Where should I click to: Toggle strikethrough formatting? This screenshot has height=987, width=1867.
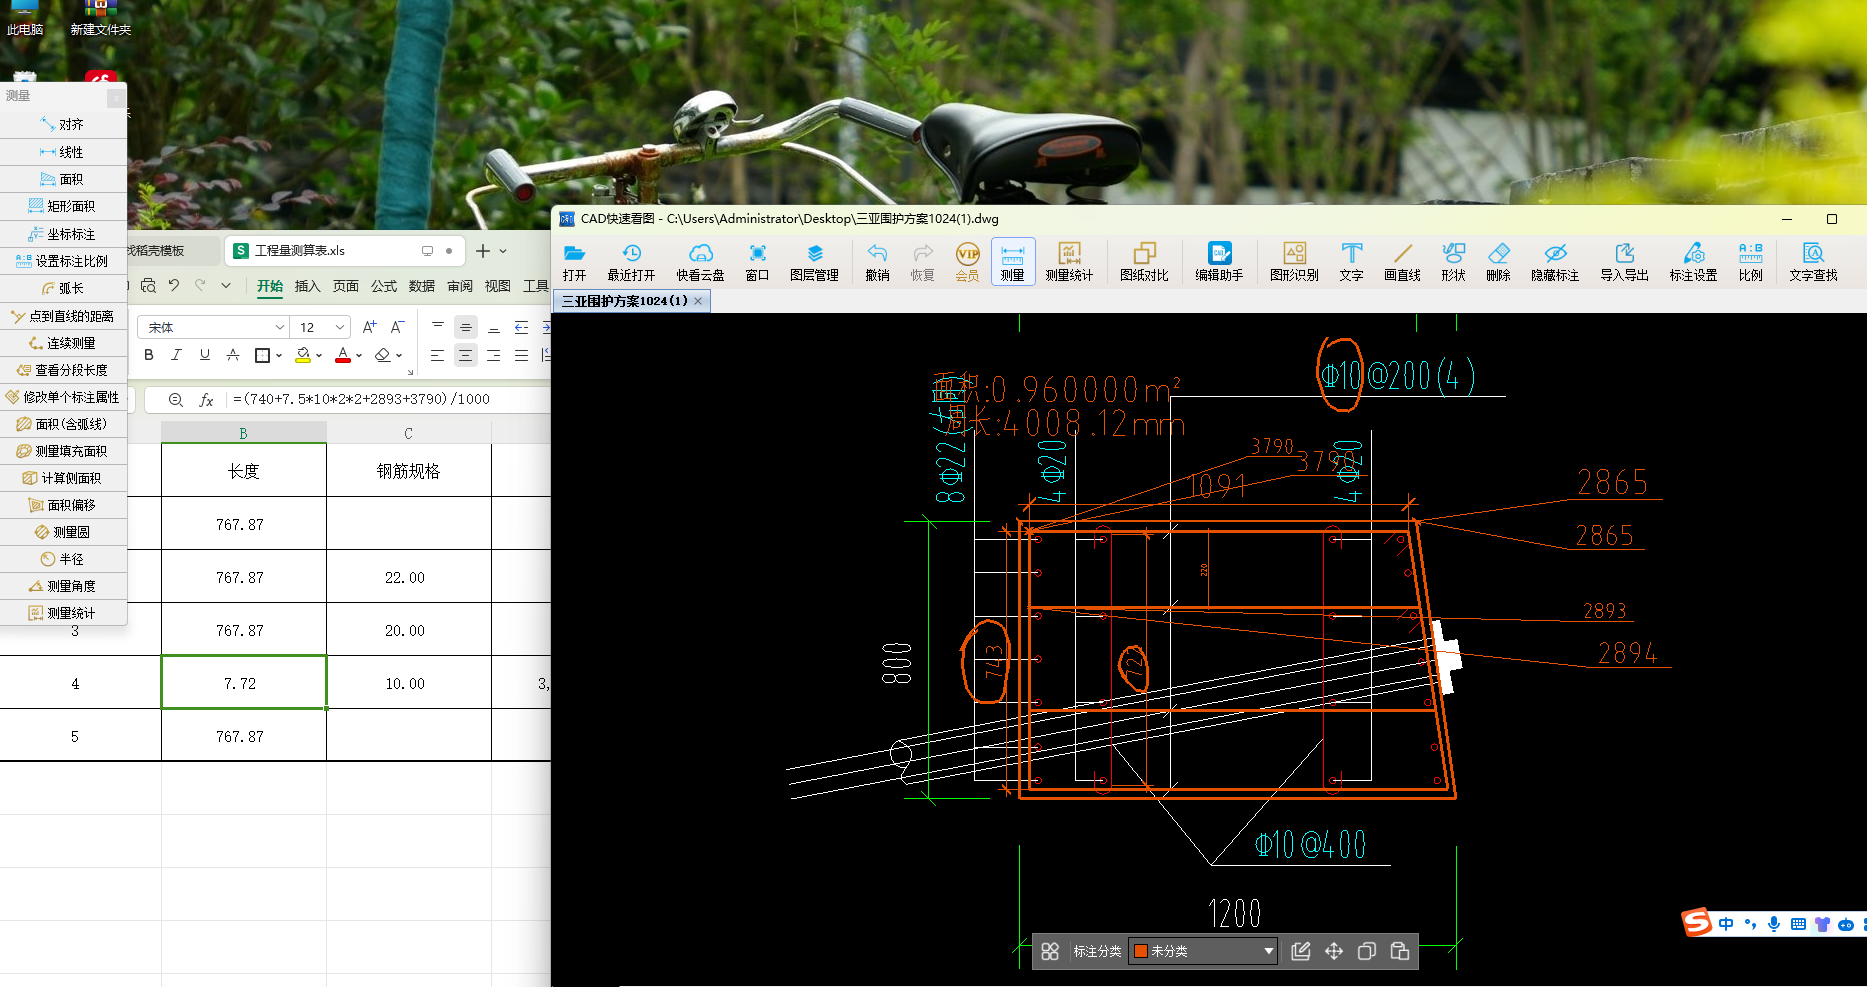click(x=233, y=355)
